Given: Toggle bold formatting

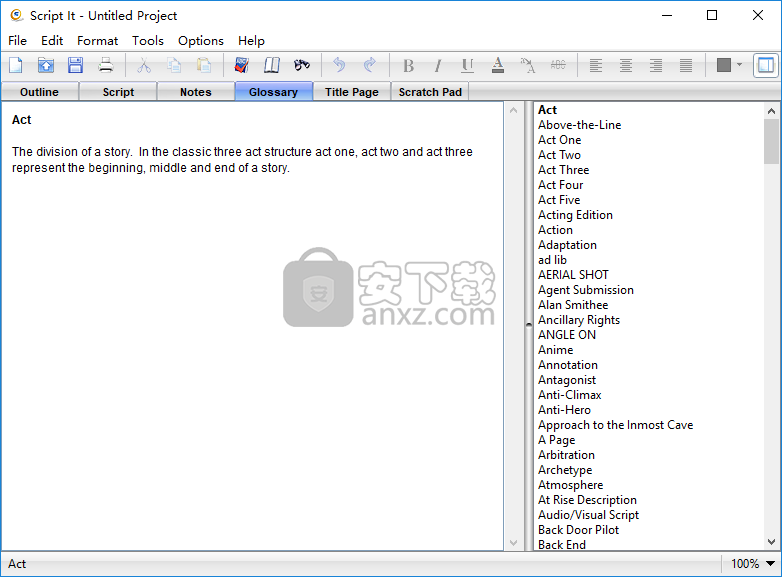Looking at the screenshot, I should pos(408,65).
